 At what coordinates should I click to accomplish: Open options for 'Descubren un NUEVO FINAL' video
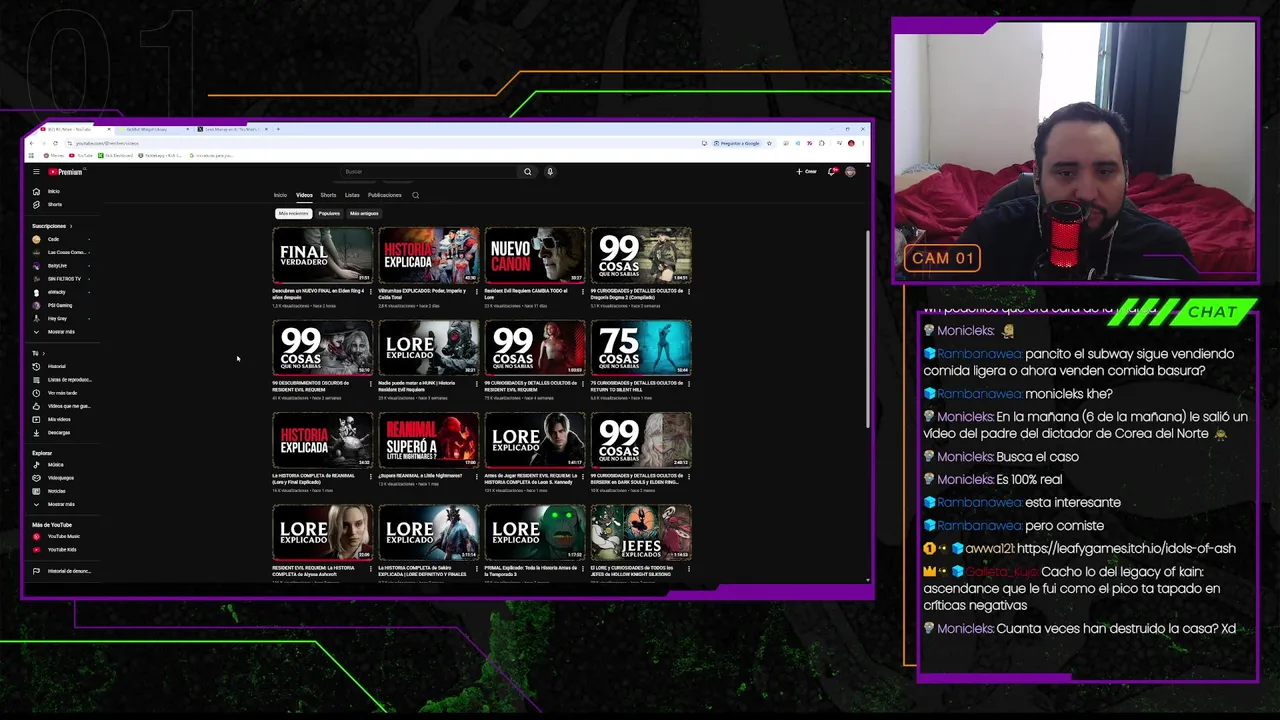(x=372, y=292)
